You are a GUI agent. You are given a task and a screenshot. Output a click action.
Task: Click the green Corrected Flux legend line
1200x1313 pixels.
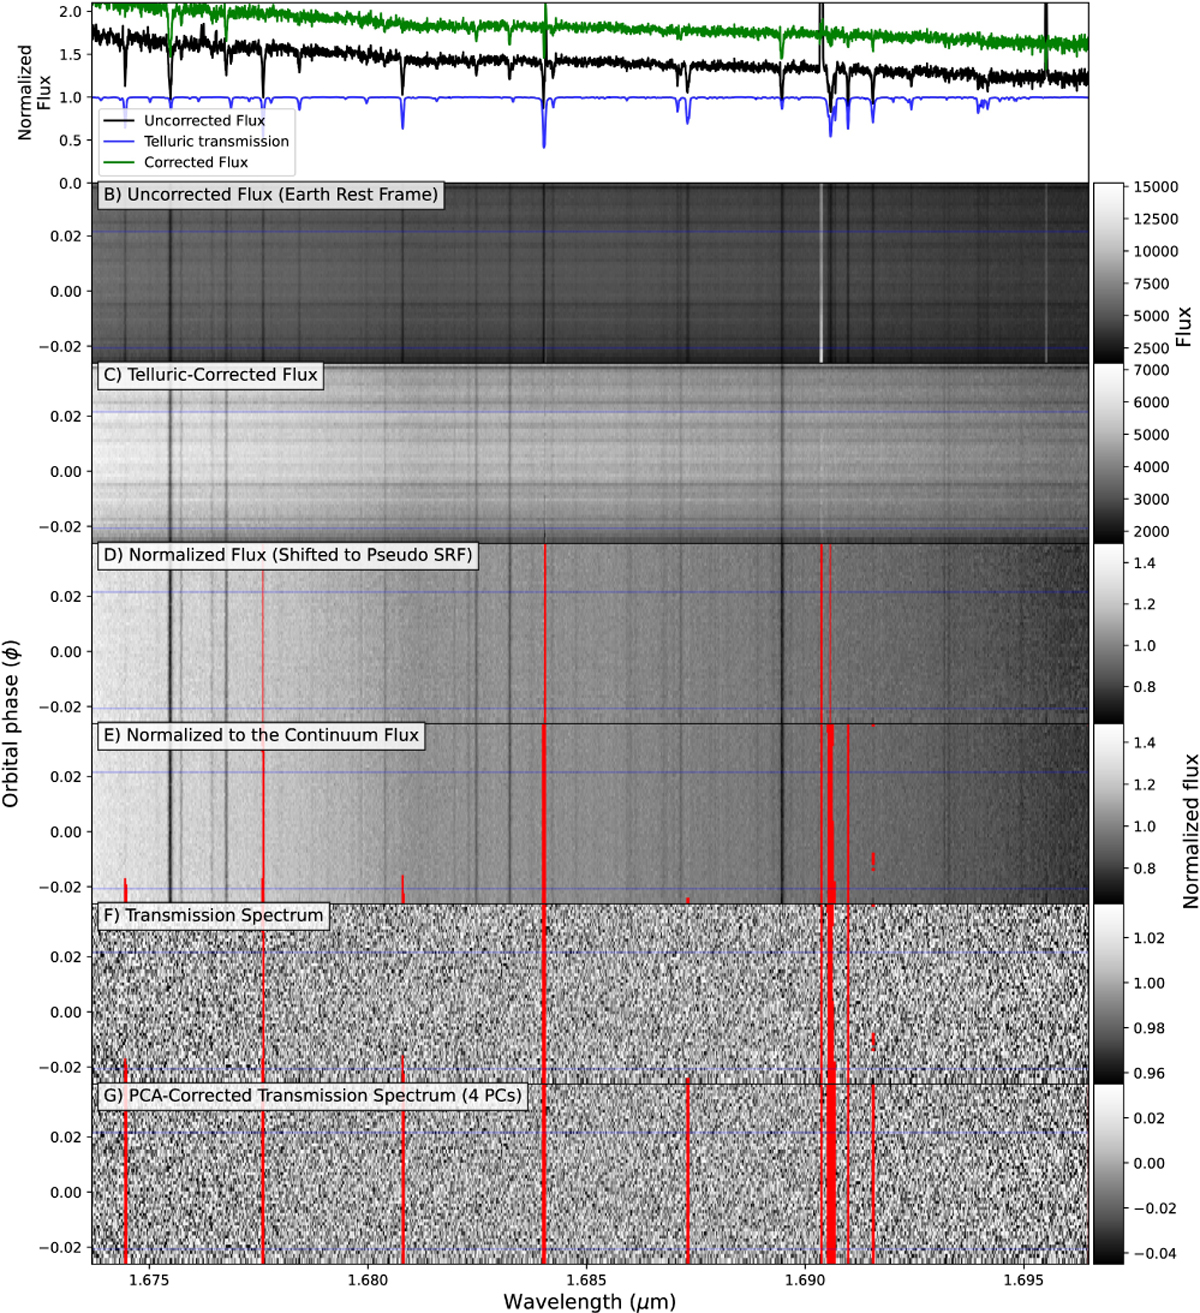click(x=120, y=162)
